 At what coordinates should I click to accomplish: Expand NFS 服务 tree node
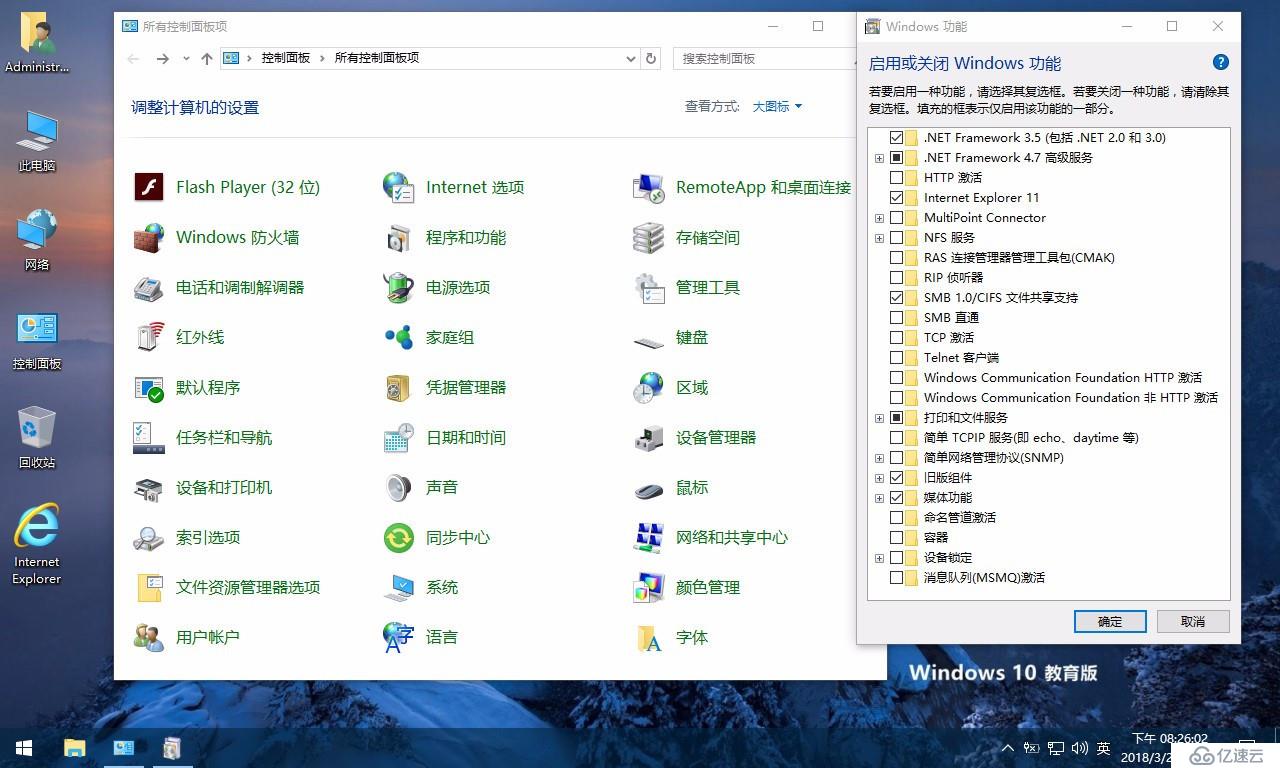pos(879,238)
